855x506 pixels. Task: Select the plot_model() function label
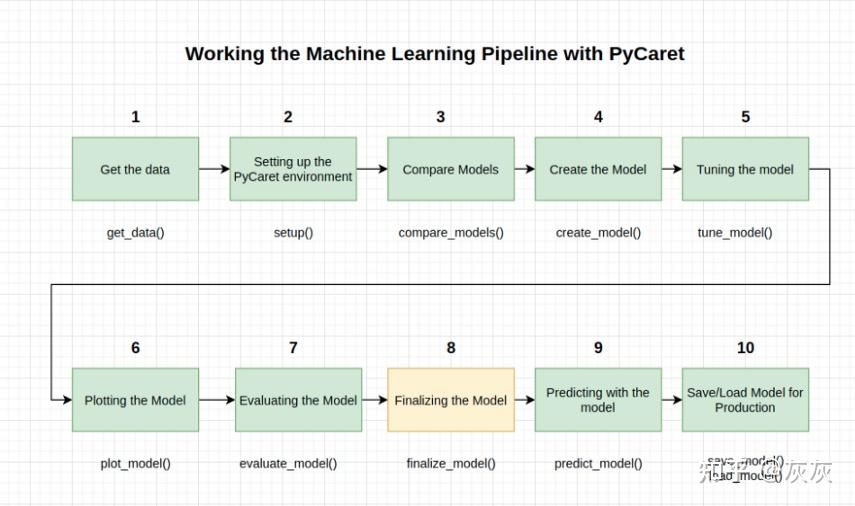pyautogui.click(x=135, y=464)
